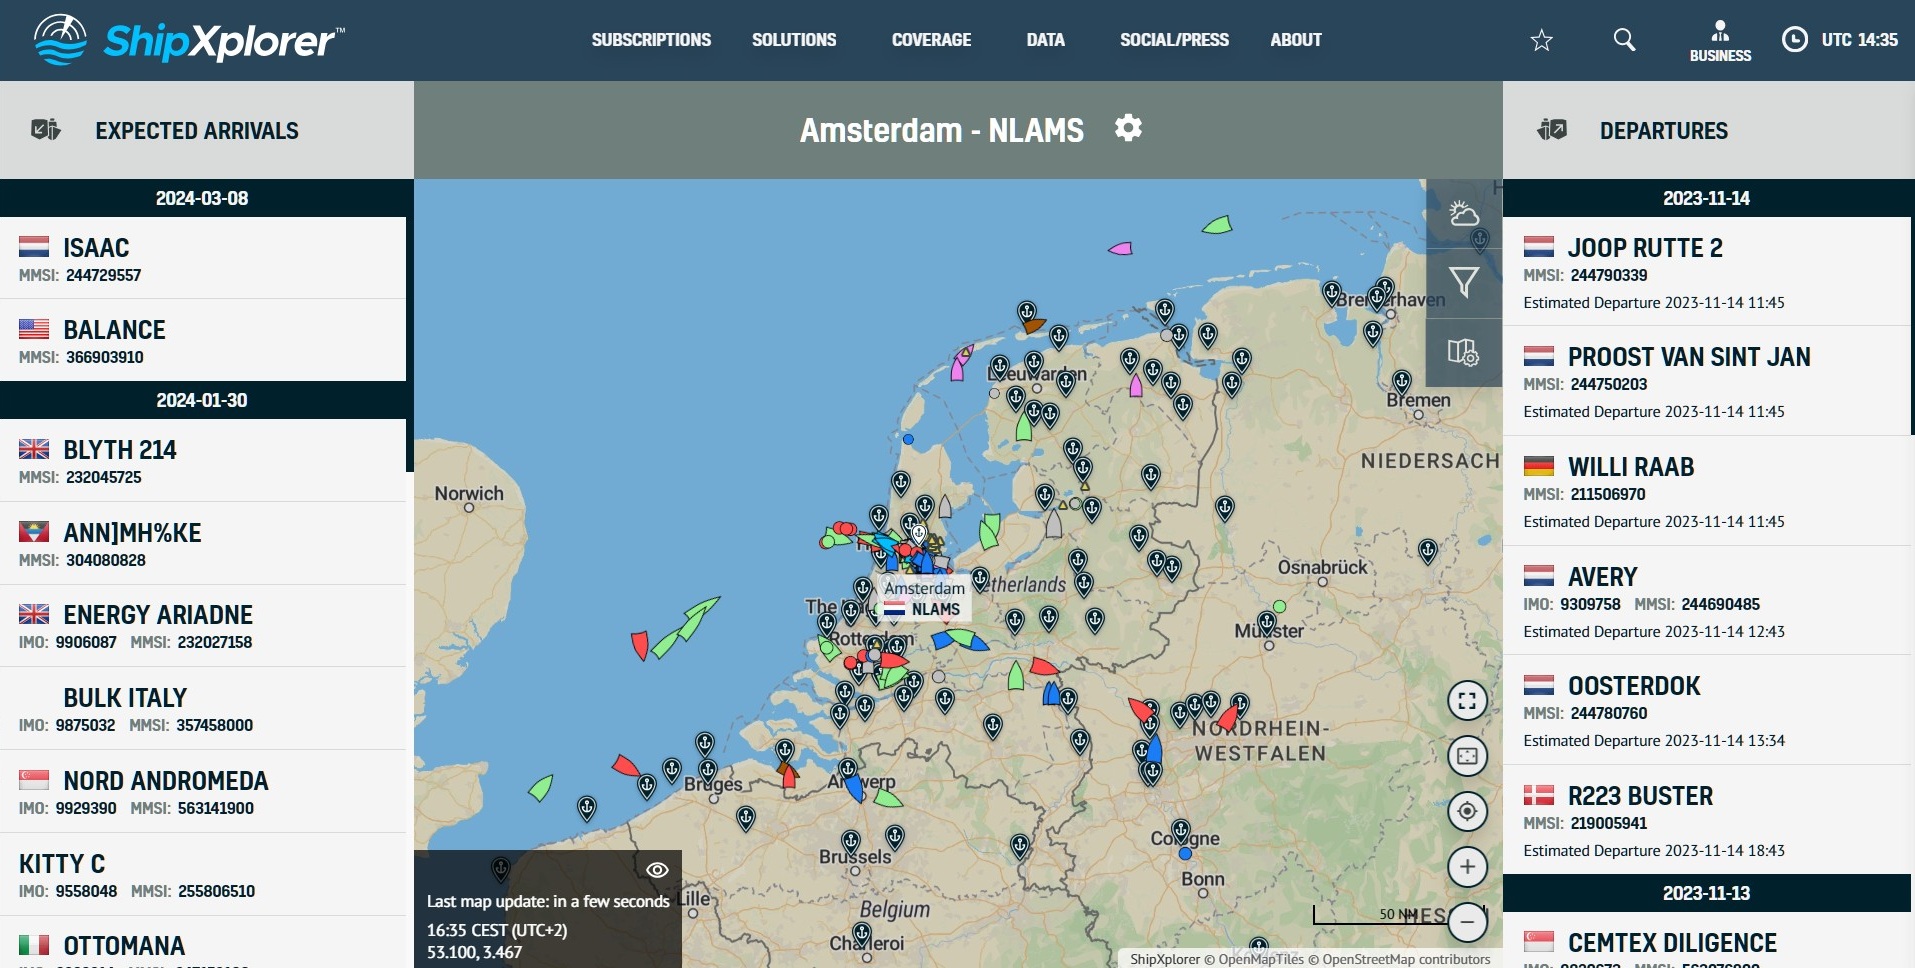Viewport: 1915px width, 968px height.
Task: Open the KITTY C vessel entry
Action: click(203, 875)
